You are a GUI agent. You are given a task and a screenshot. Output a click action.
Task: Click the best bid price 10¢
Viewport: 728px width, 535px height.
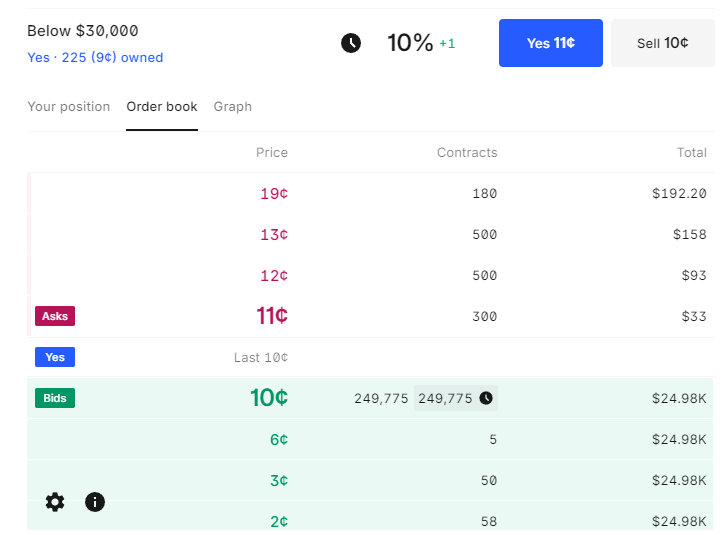[x=269, y=398]
